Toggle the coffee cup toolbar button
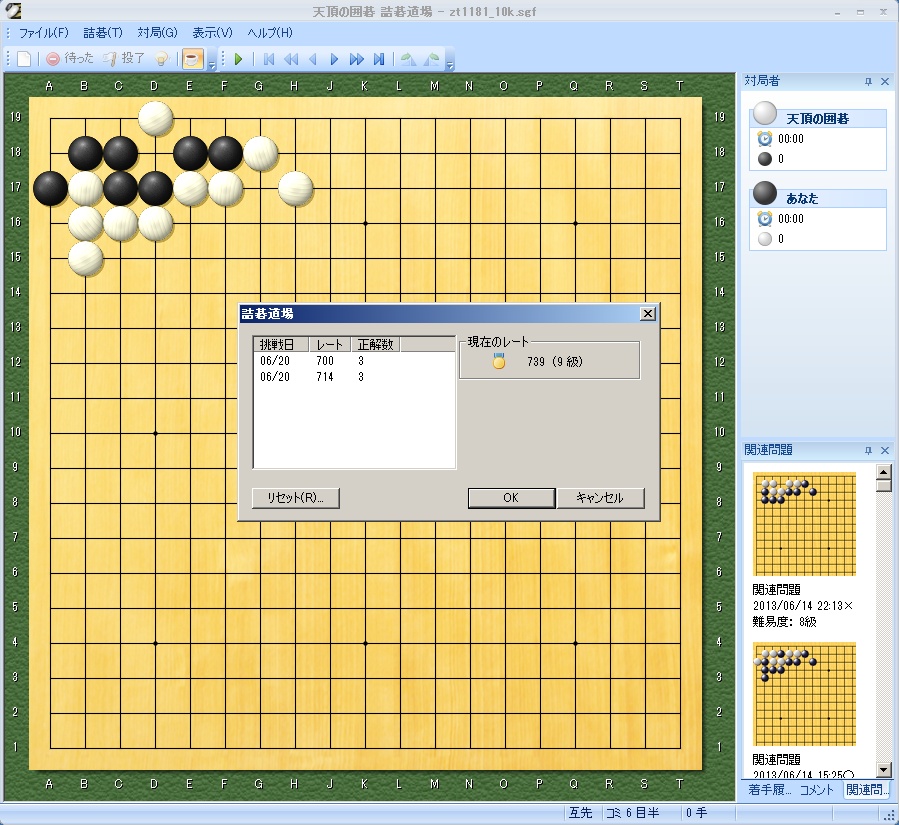The image size is (899, 825). tap(193, 59)
